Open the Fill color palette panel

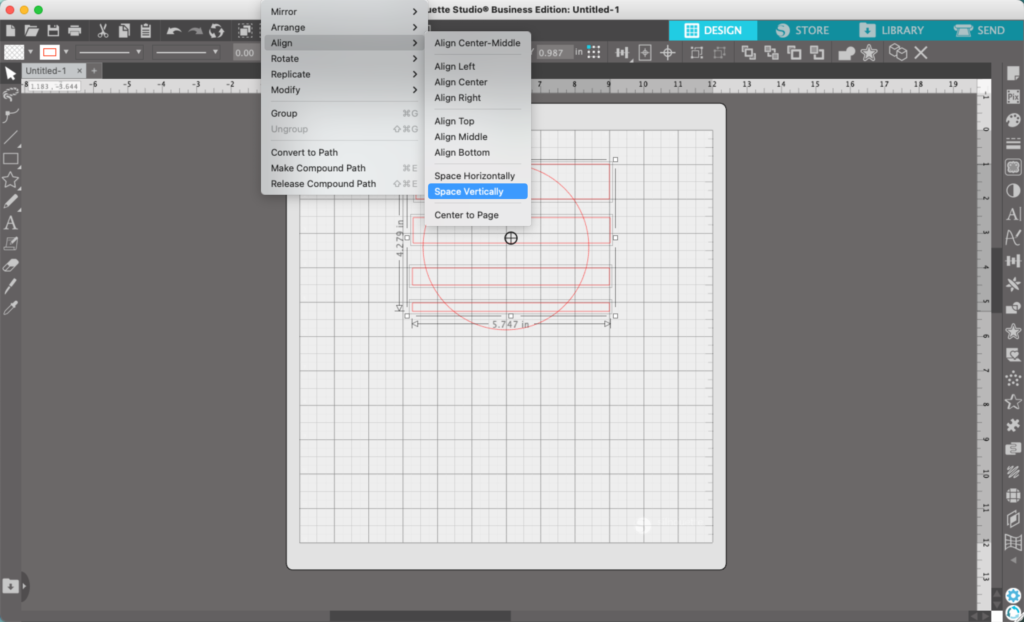(1013, 120)
